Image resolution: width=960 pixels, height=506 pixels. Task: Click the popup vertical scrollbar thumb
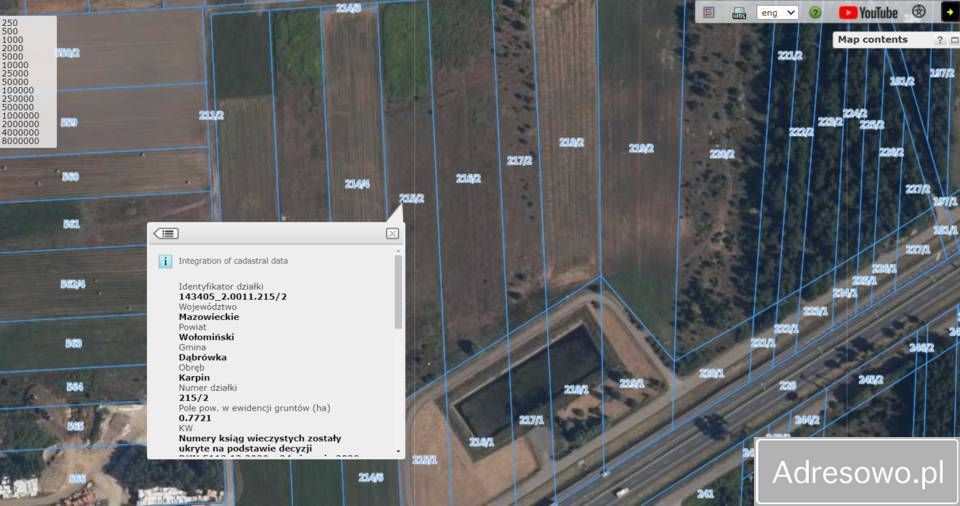399,292
